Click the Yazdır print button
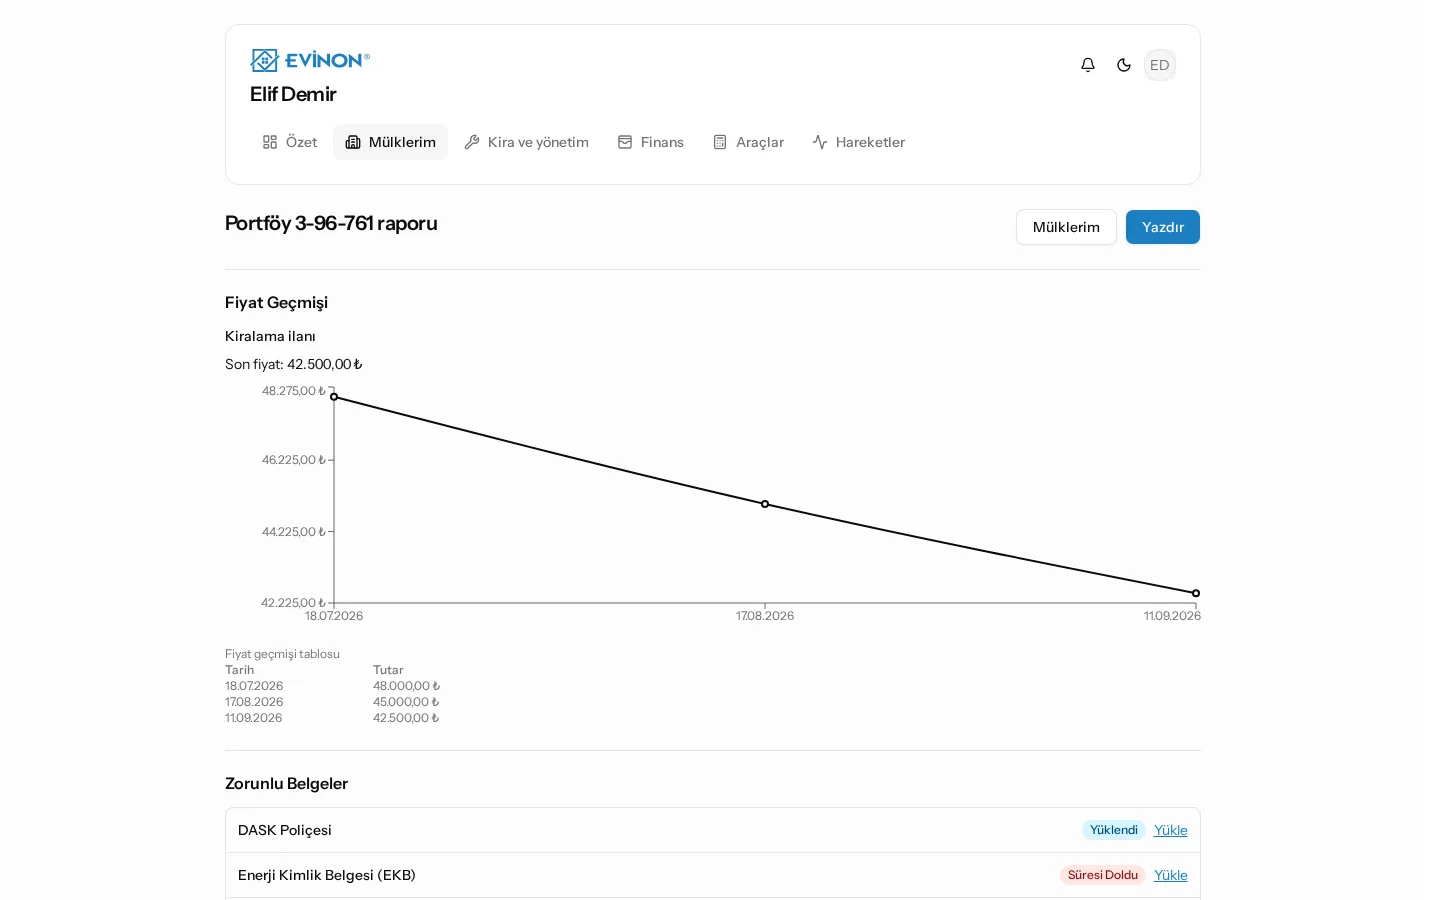The height and width of the screenshot is (900, 1440). click(1163, 227)
